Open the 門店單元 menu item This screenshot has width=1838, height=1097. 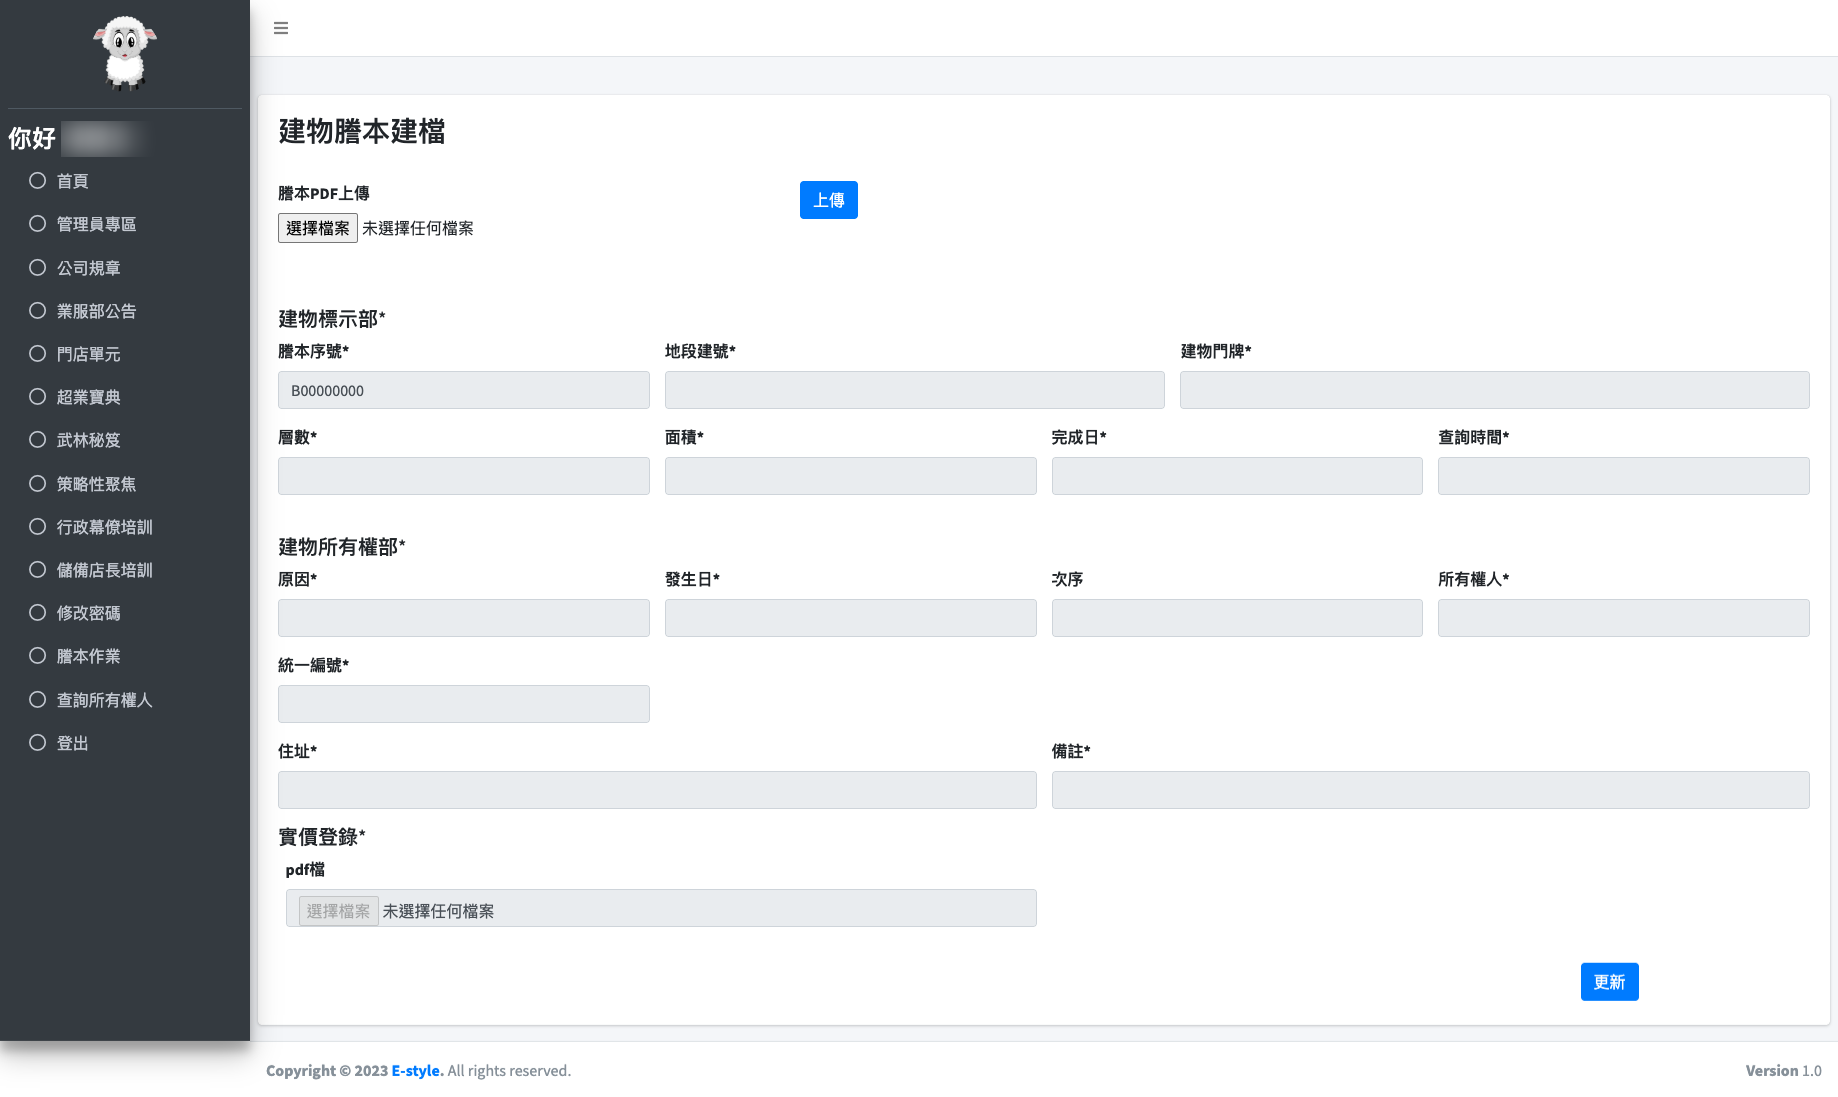point(88,354)
